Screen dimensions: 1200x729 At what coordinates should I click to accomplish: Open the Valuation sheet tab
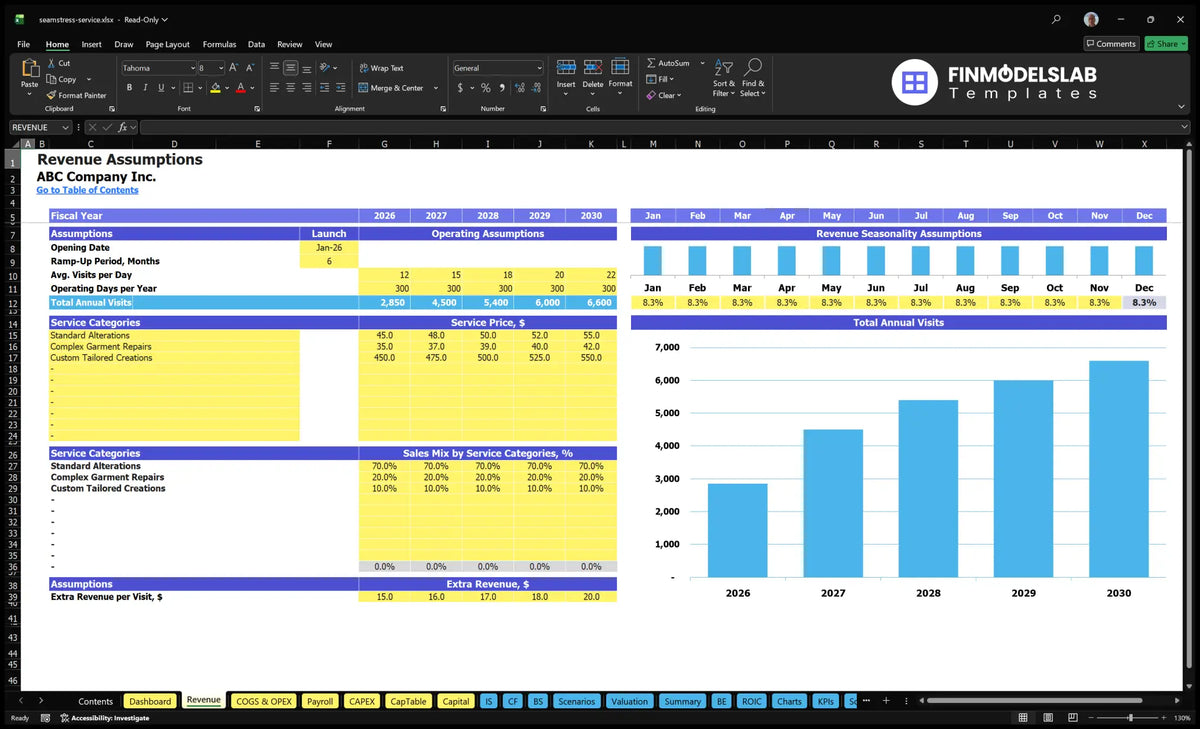click(629, 701)
